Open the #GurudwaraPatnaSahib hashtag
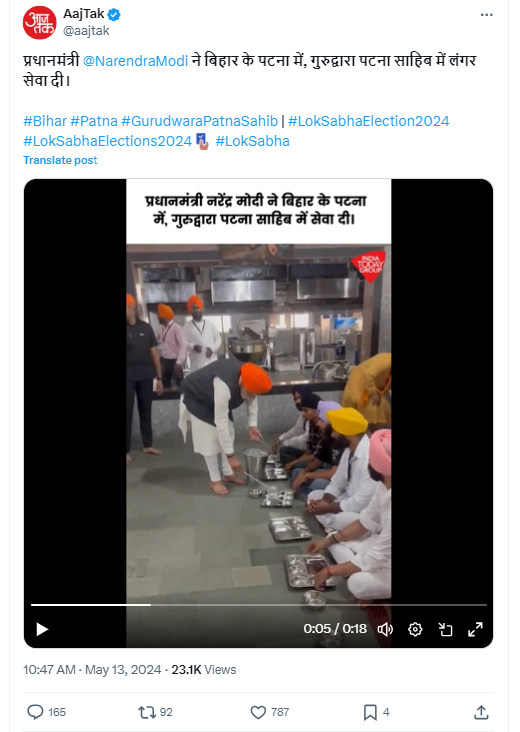 click(199, 121)
